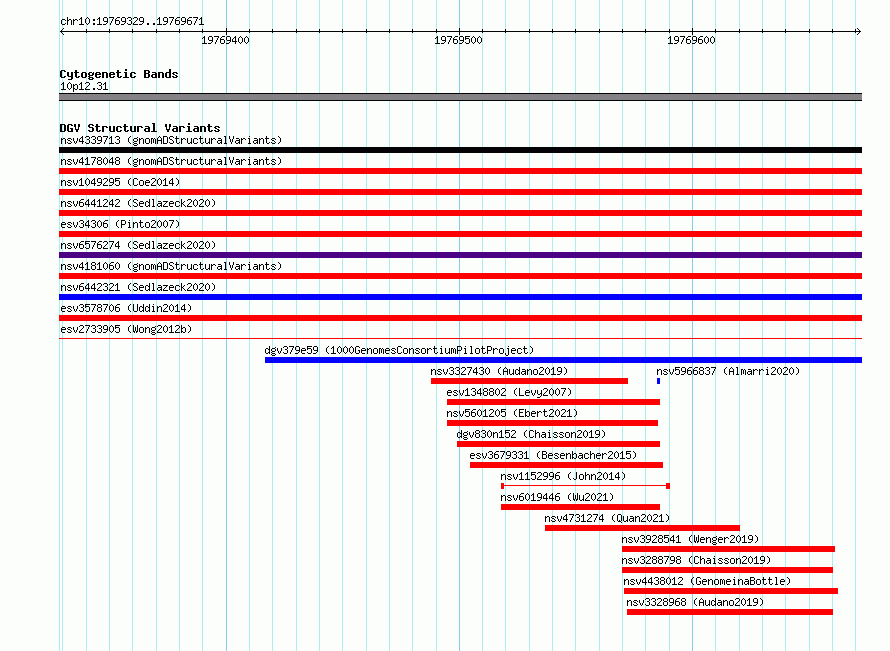Select the dgv830n152 red bar
The height and width of the screenshot is (651, 890).
tap(559, 444)
